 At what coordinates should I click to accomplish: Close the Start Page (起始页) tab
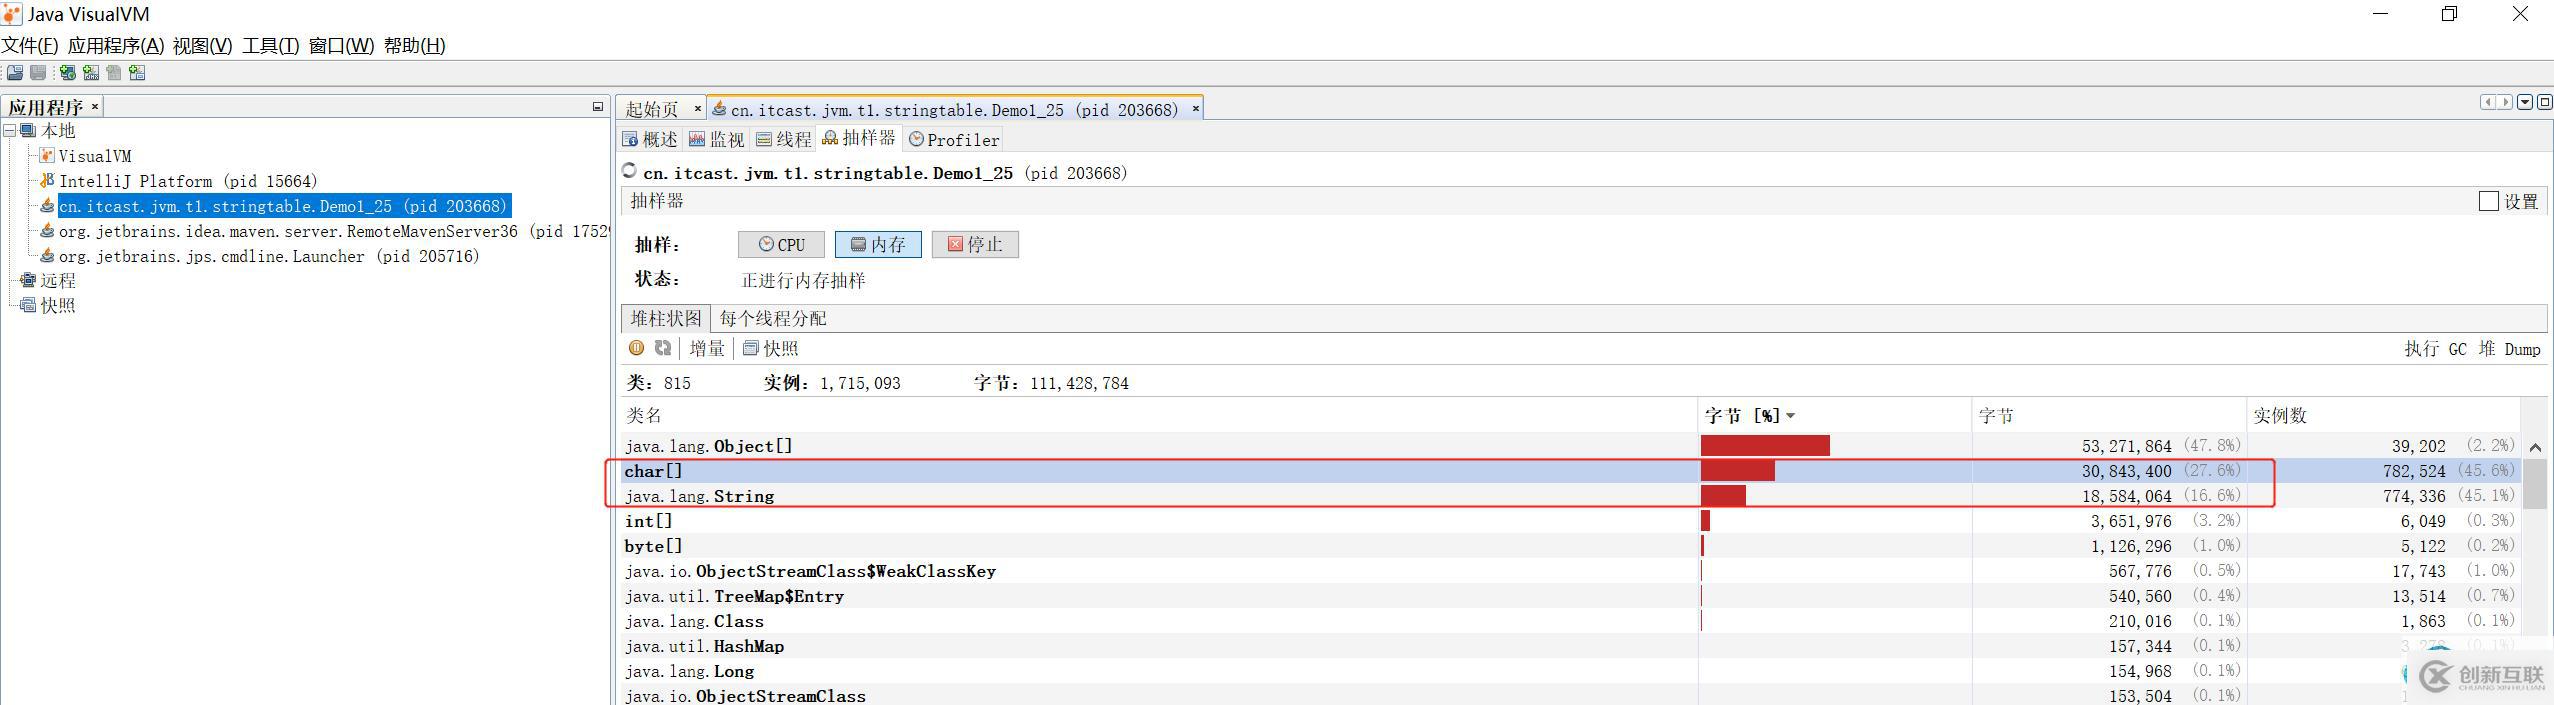(697, 109)
